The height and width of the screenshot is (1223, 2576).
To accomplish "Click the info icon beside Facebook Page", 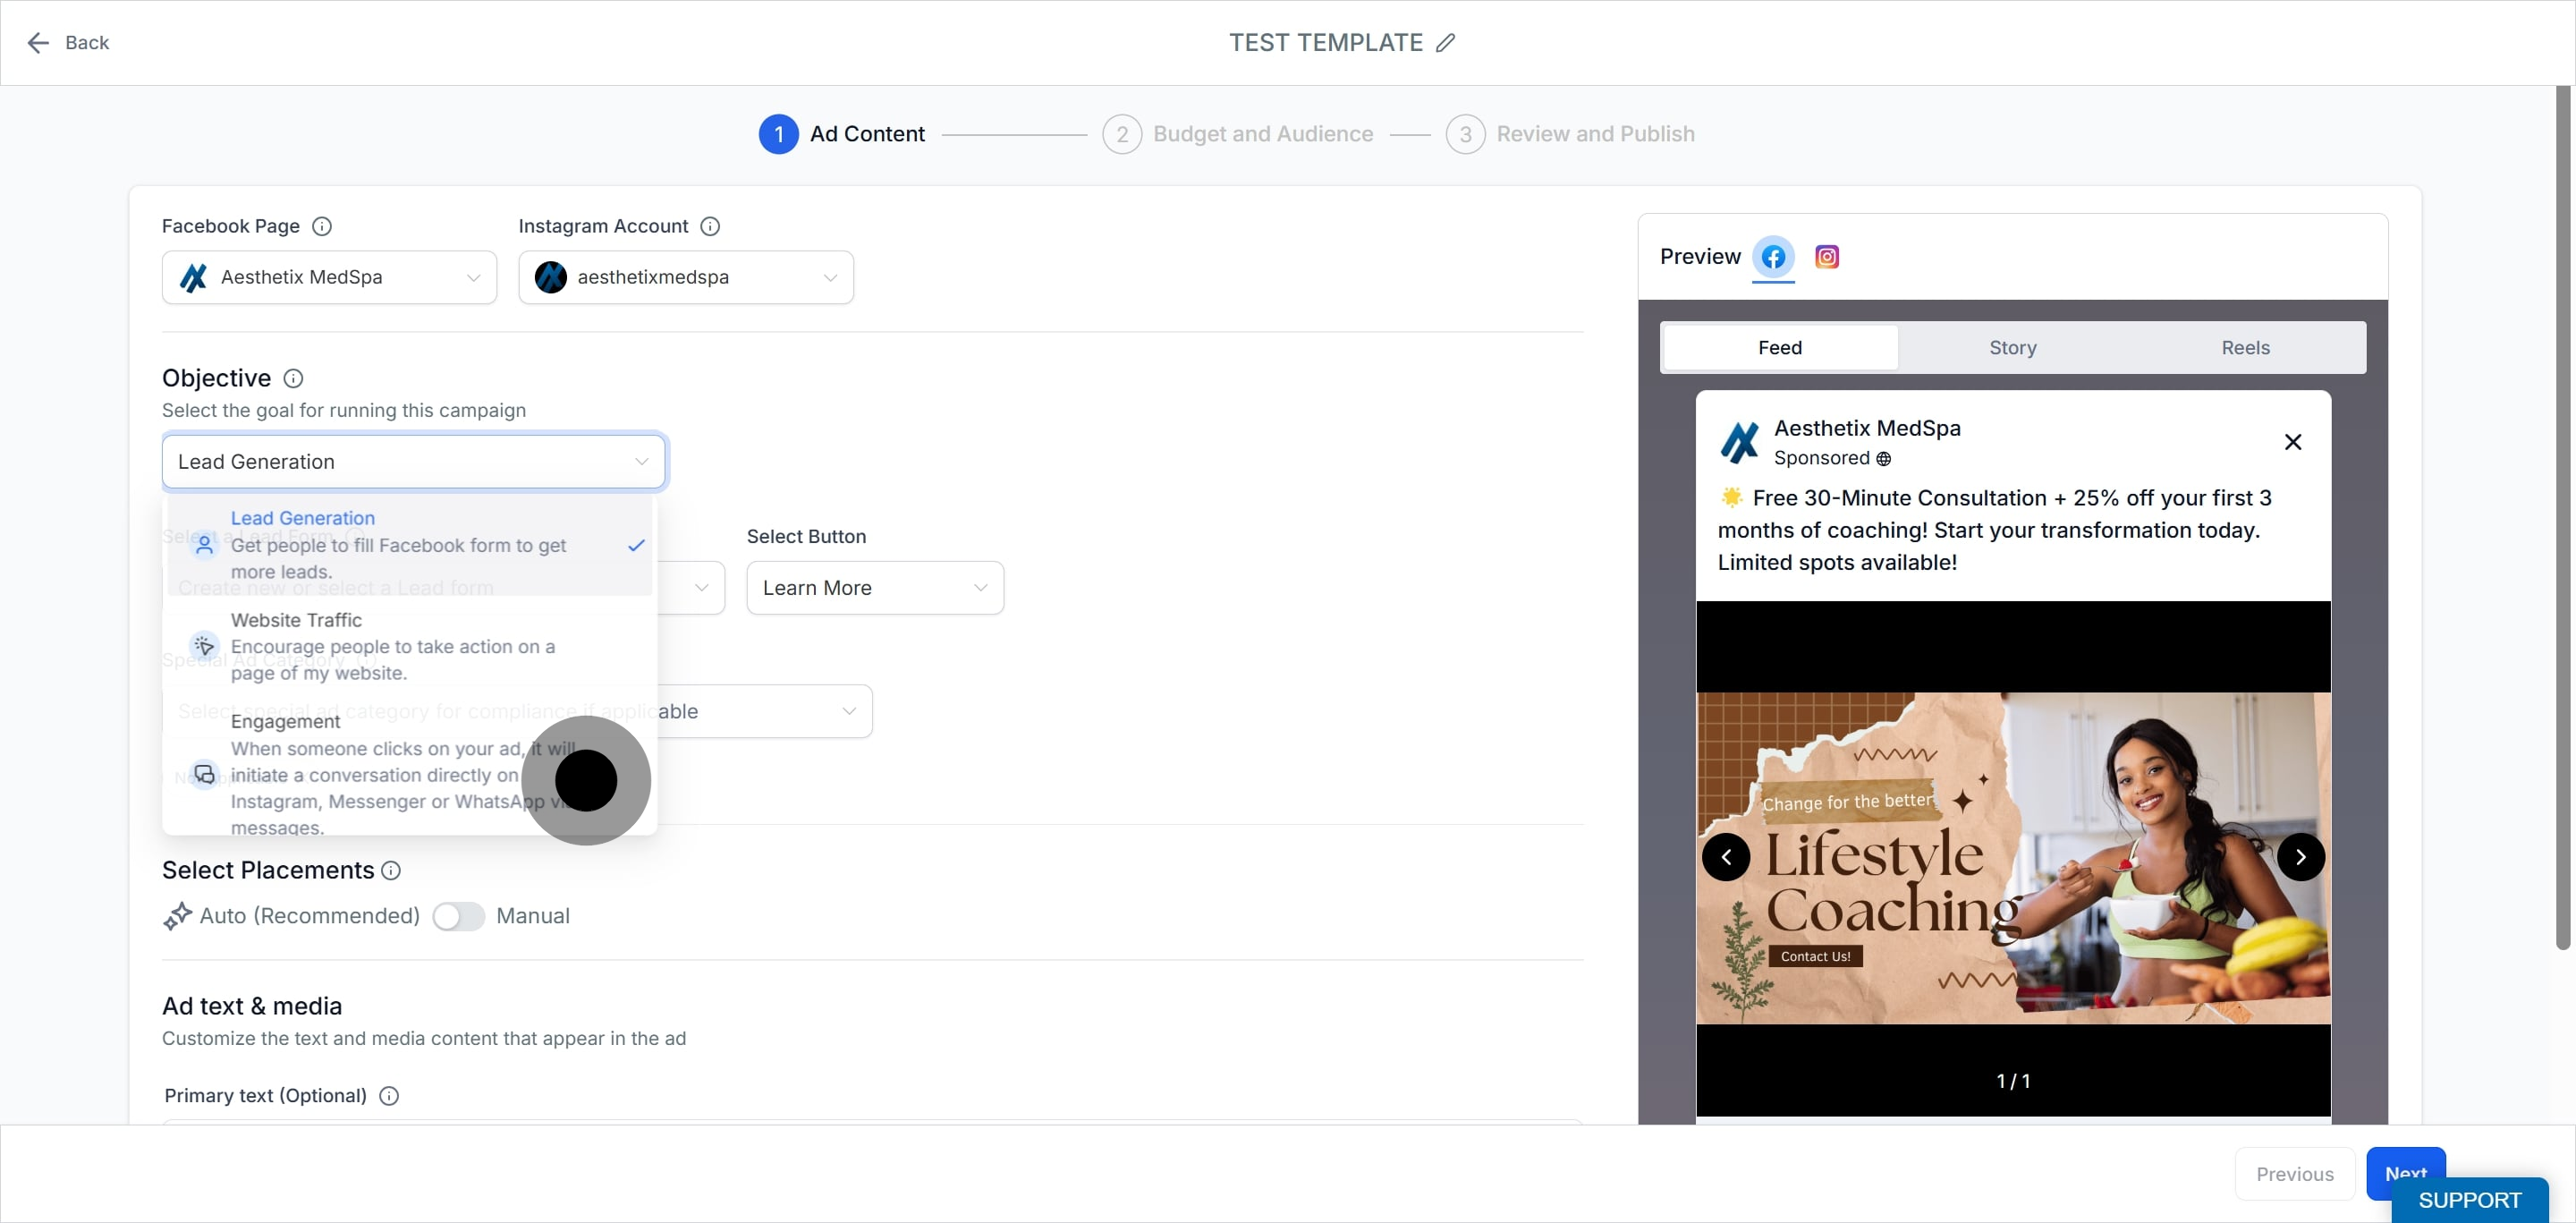I will point(322,226).
